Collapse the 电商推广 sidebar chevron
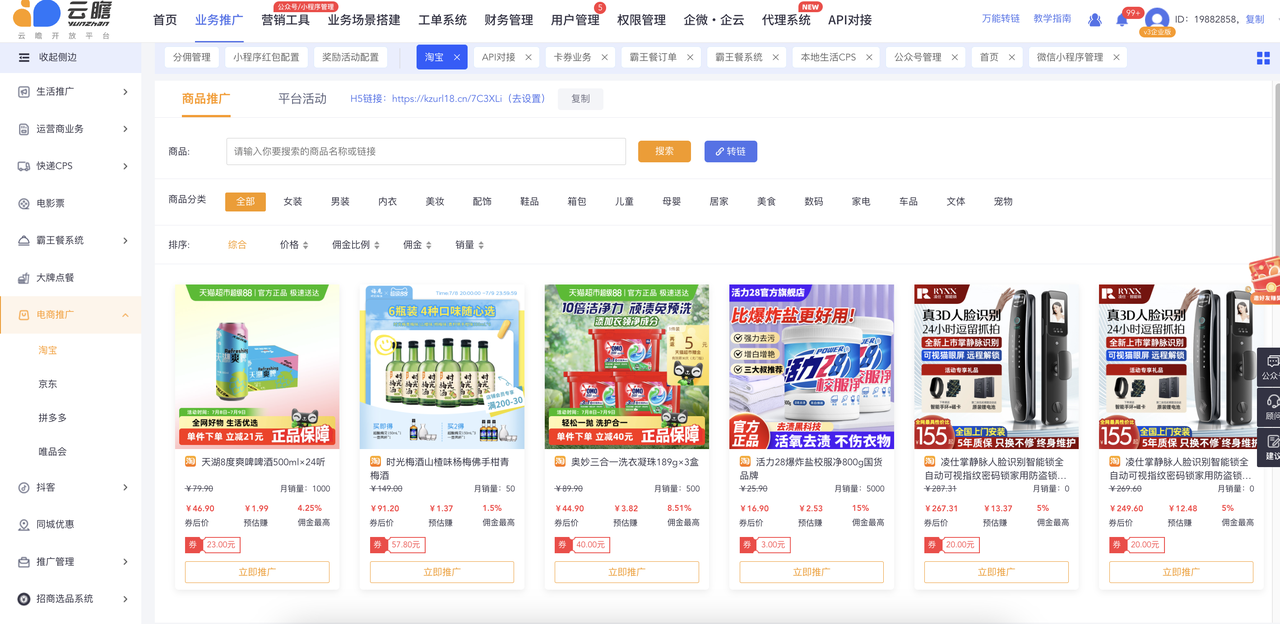Image resolution: width=1280 pixels, height=624 pixels. coord(125,315)
